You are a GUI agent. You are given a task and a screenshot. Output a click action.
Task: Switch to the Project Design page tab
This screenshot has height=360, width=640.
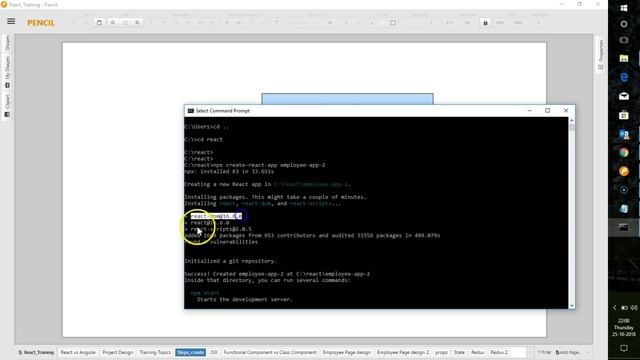118,352
